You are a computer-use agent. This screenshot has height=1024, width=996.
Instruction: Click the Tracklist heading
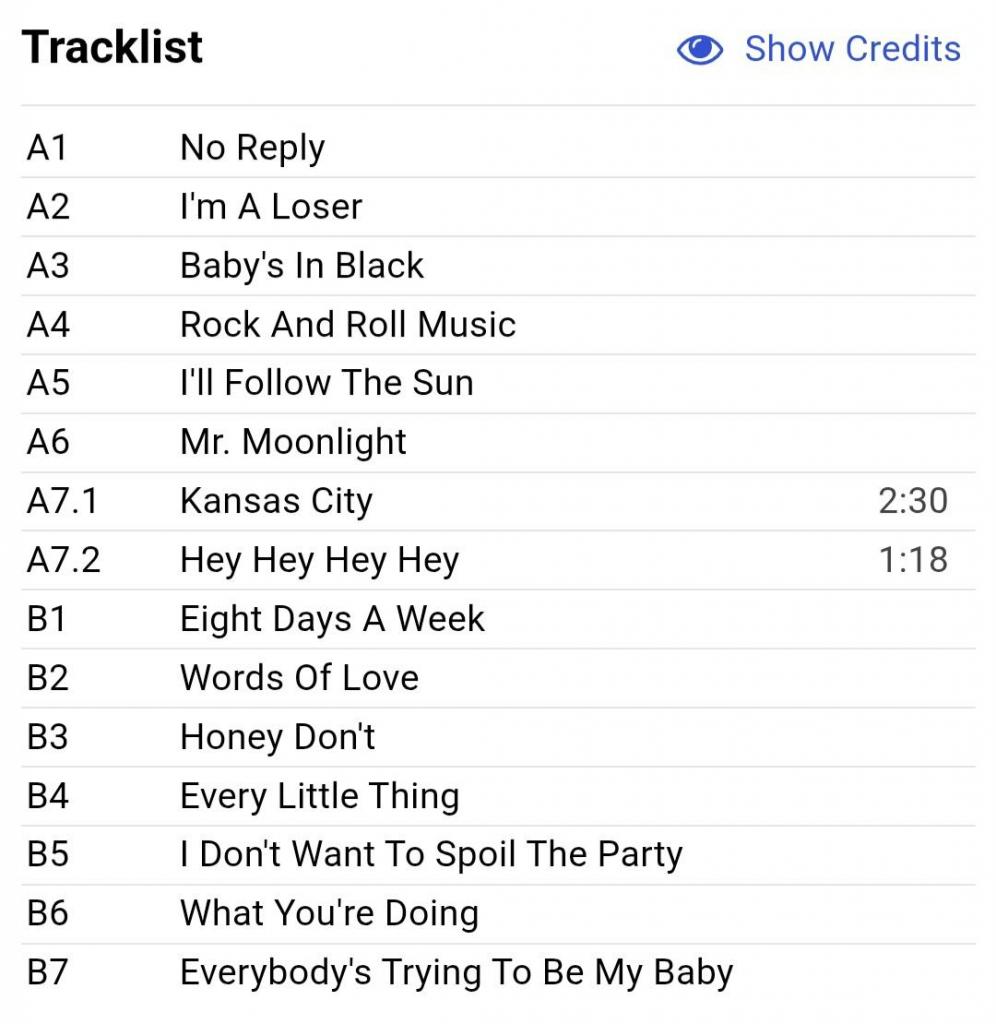pos(113,47)
